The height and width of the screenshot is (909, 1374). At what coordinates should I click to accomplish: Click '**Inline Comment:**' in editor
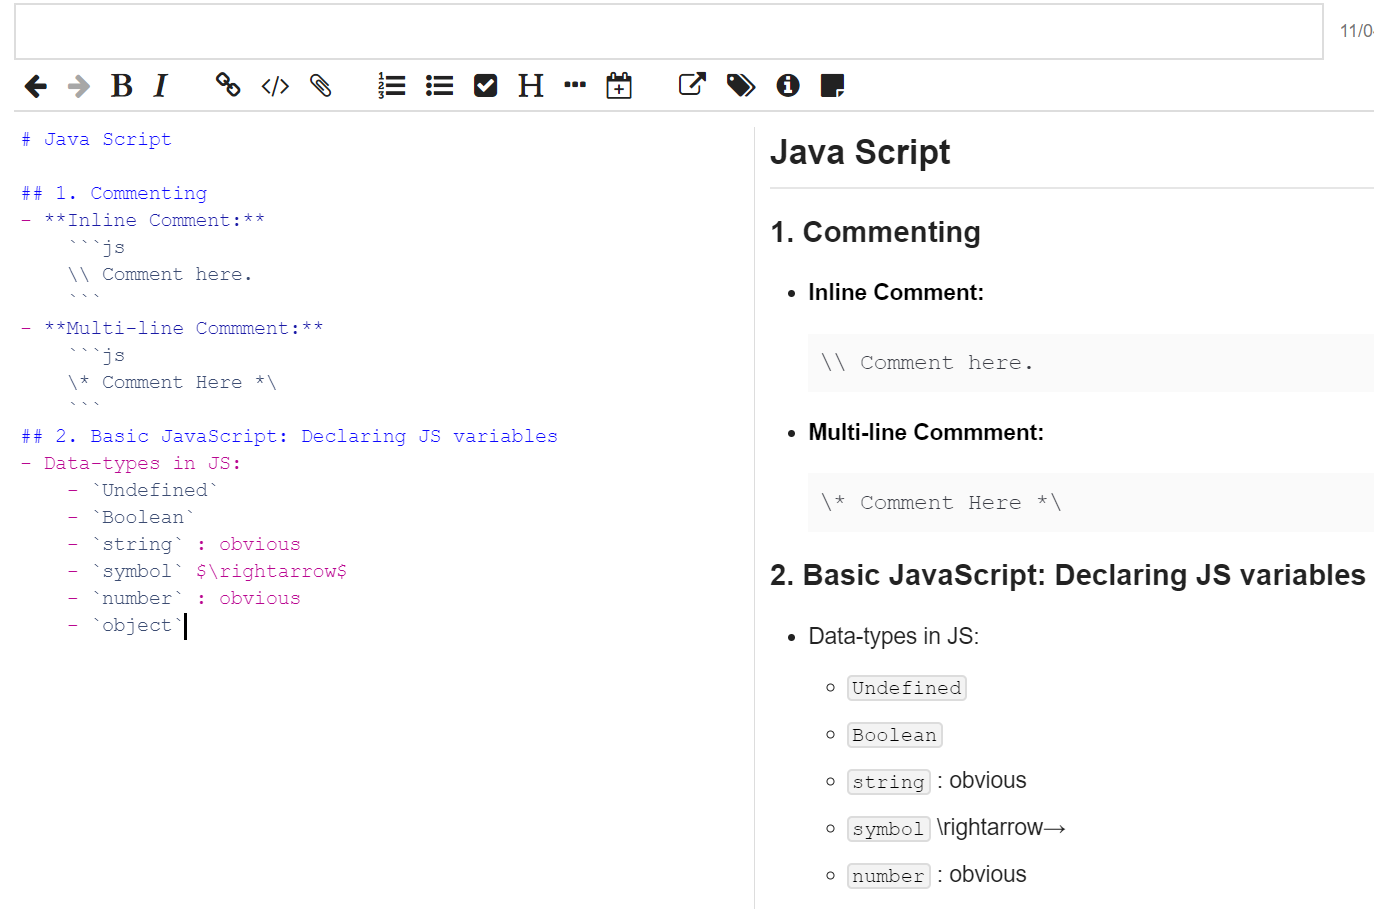tap(154, 220)
